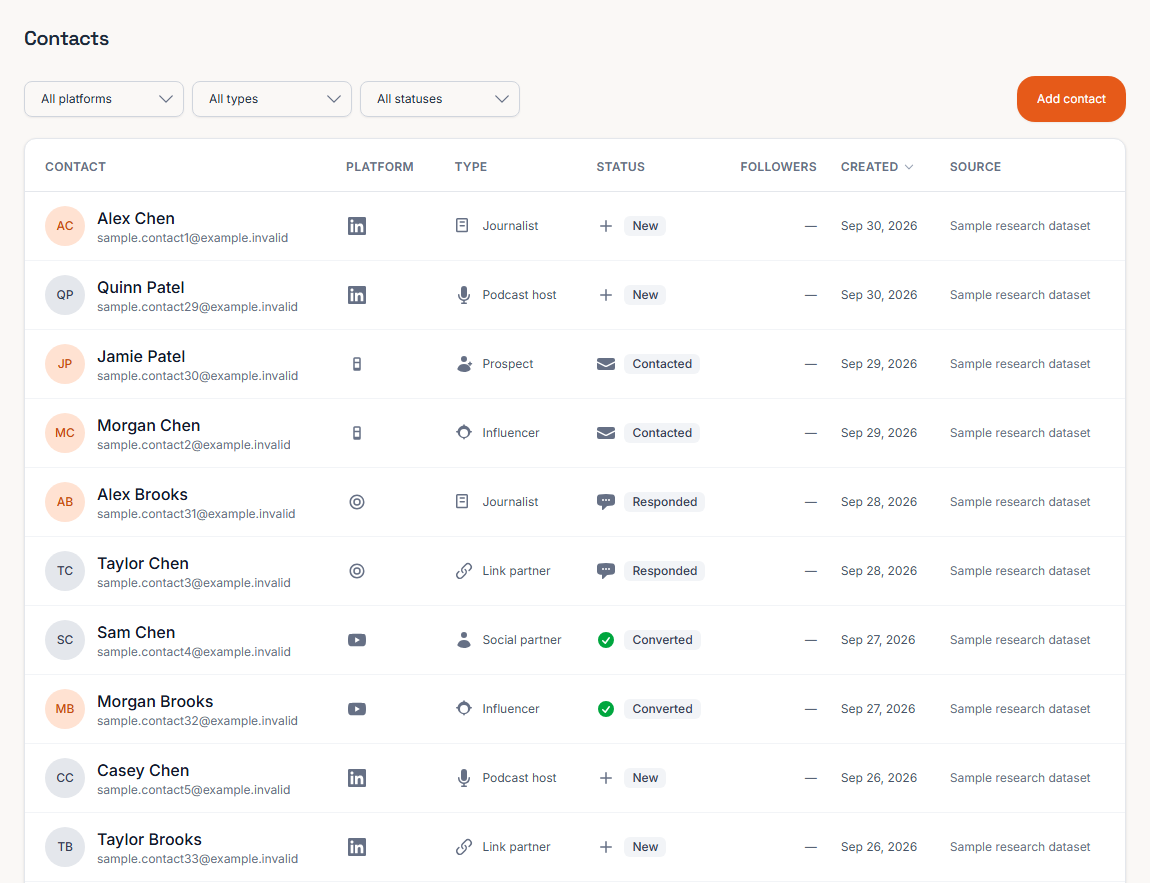Click green check icon for Morgan Brooks
The image size is (1150, 883).
pos(606,708)
